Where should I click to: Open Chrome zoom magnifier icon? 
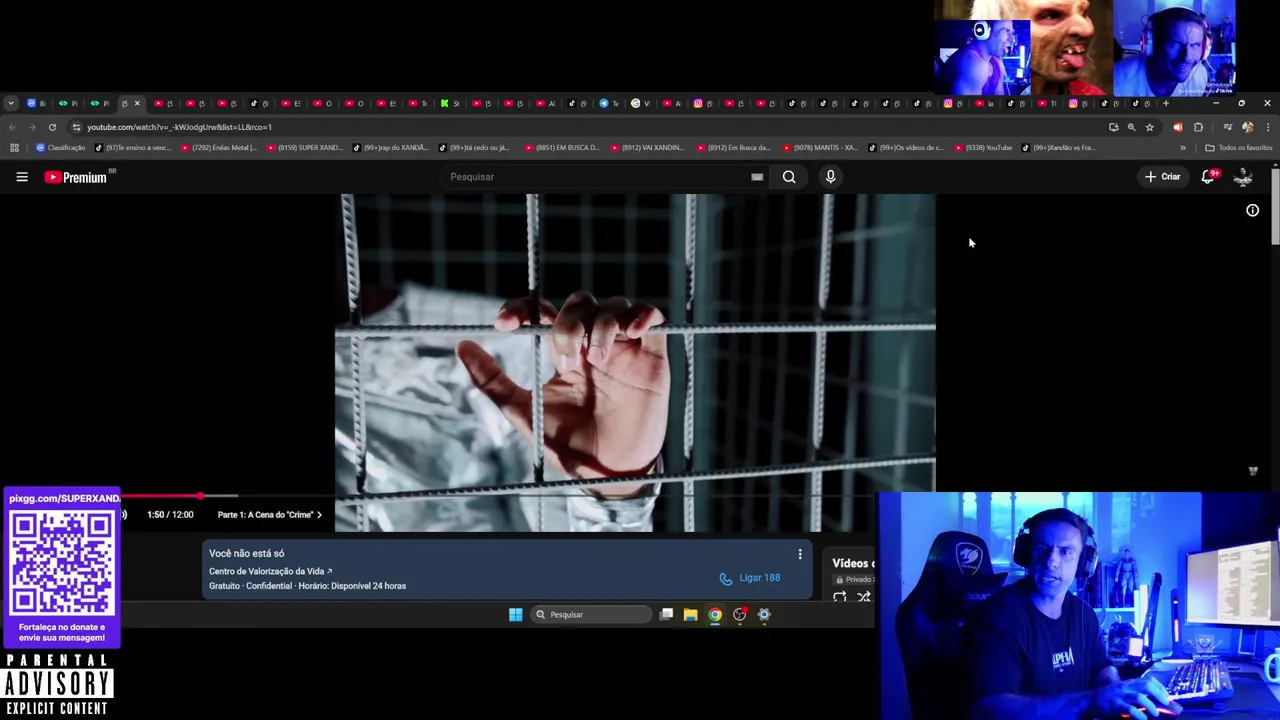[1131, 127]
